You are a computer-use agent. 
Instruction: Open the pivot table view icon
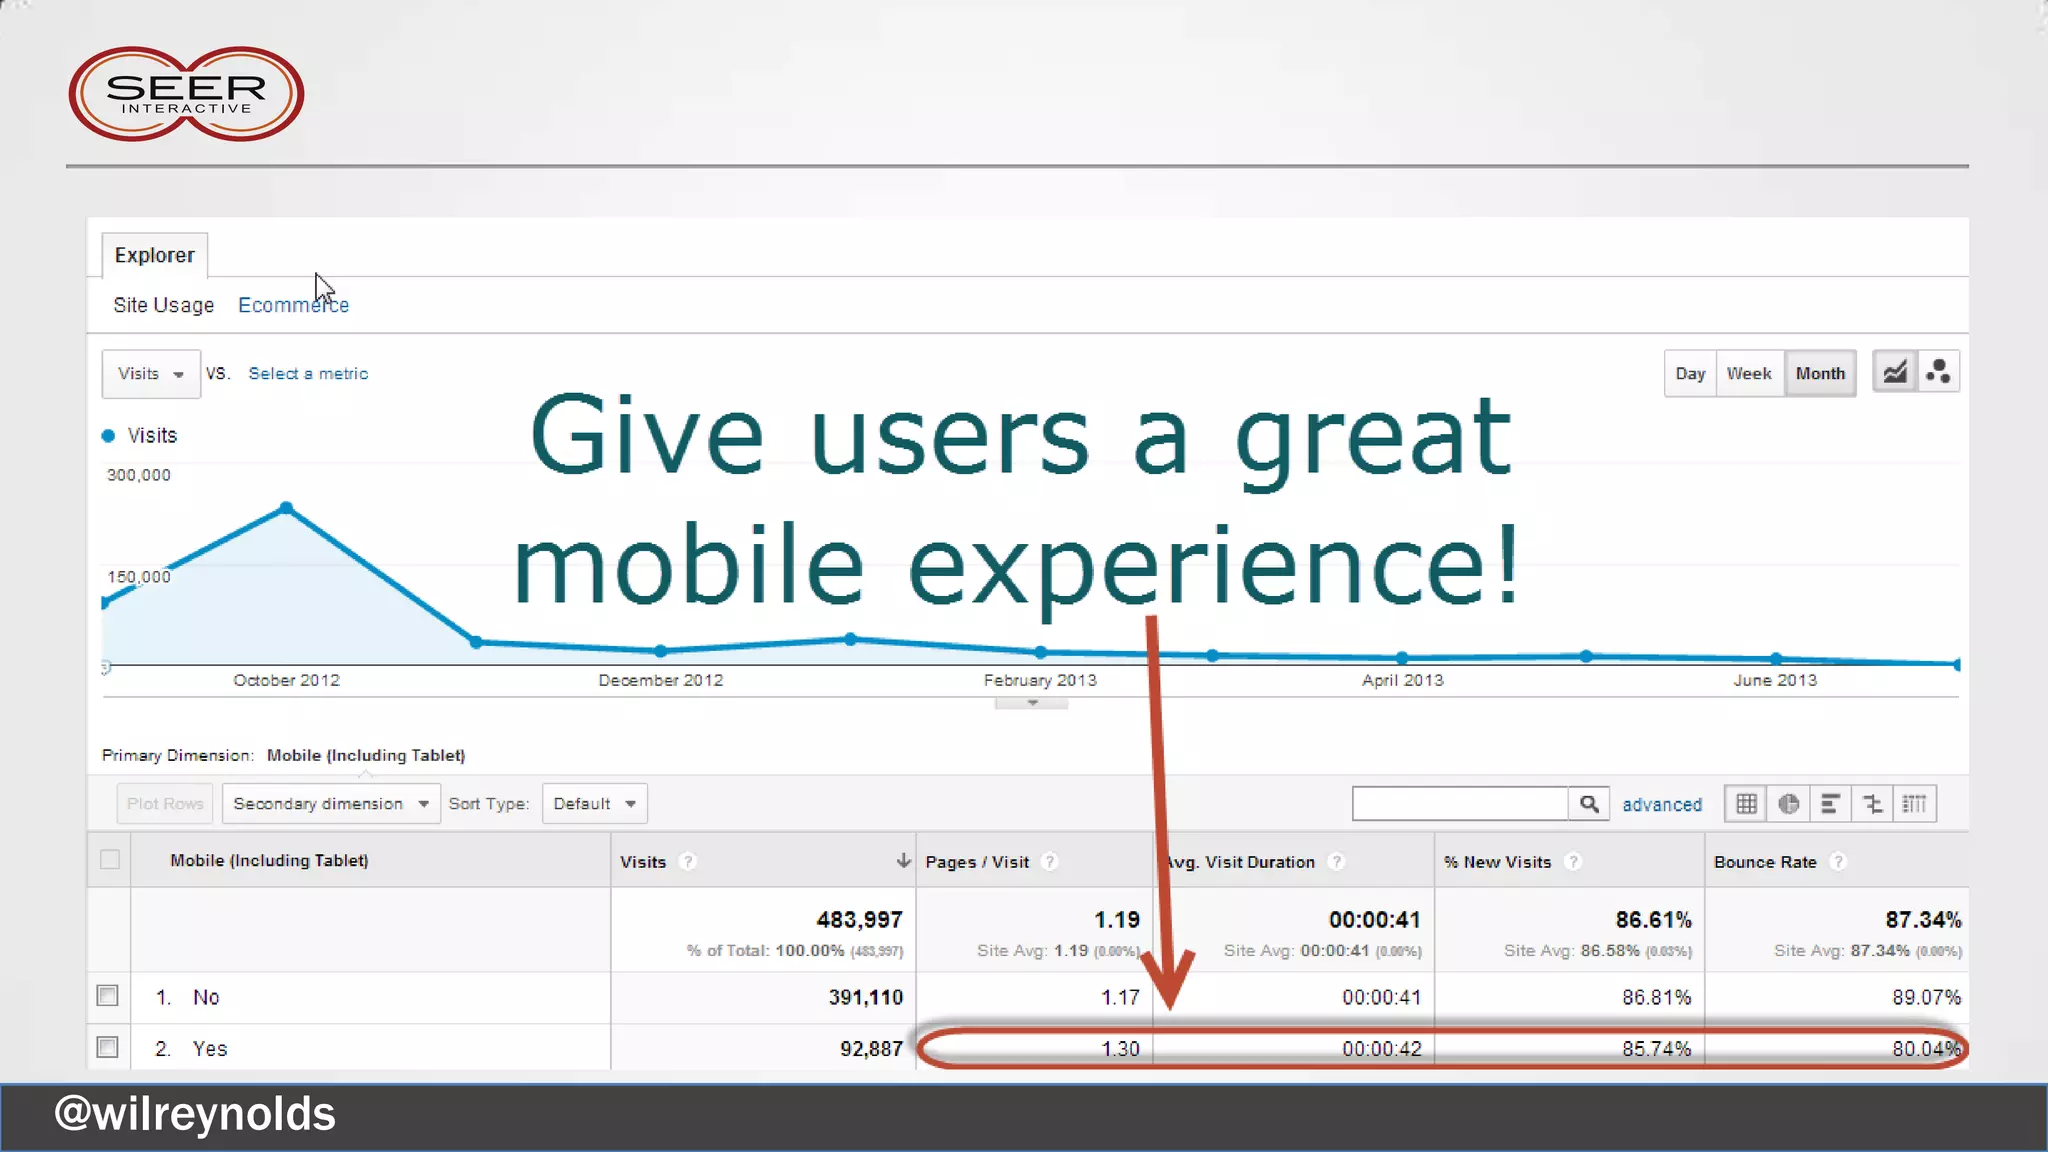(1914, 804)
